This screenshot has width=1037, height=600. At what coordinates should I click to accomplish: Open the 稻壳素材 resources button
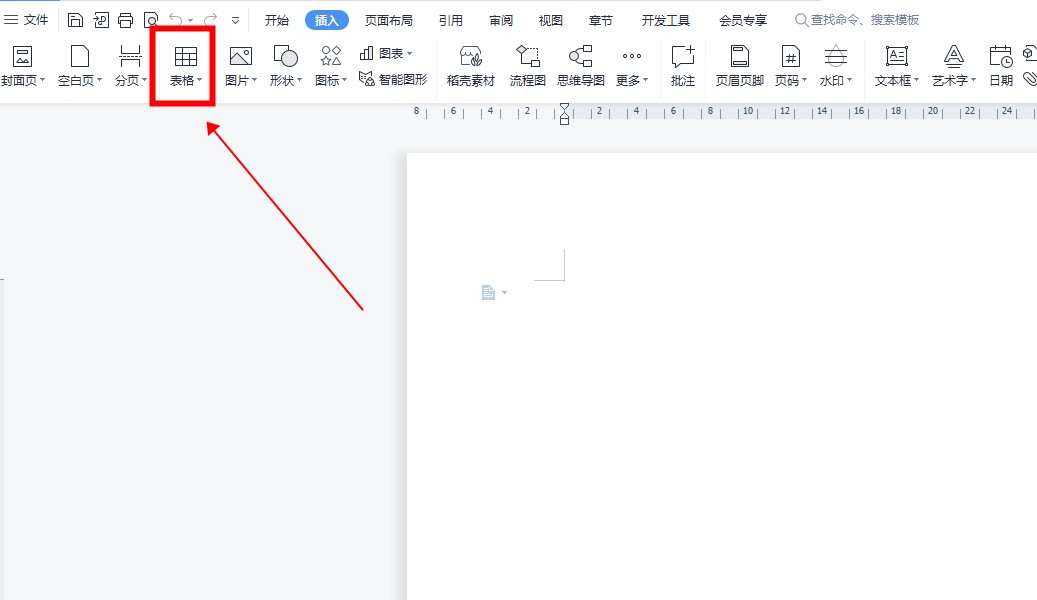[x=470, y=66]
